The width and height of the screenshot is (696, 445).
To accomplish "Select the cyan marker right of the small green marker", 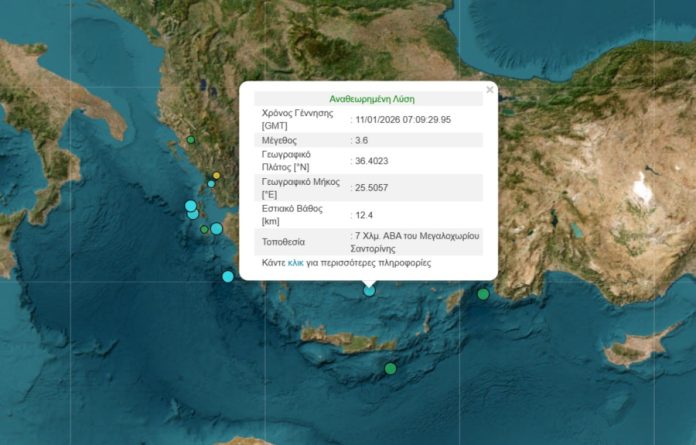I will coord(216,229).
